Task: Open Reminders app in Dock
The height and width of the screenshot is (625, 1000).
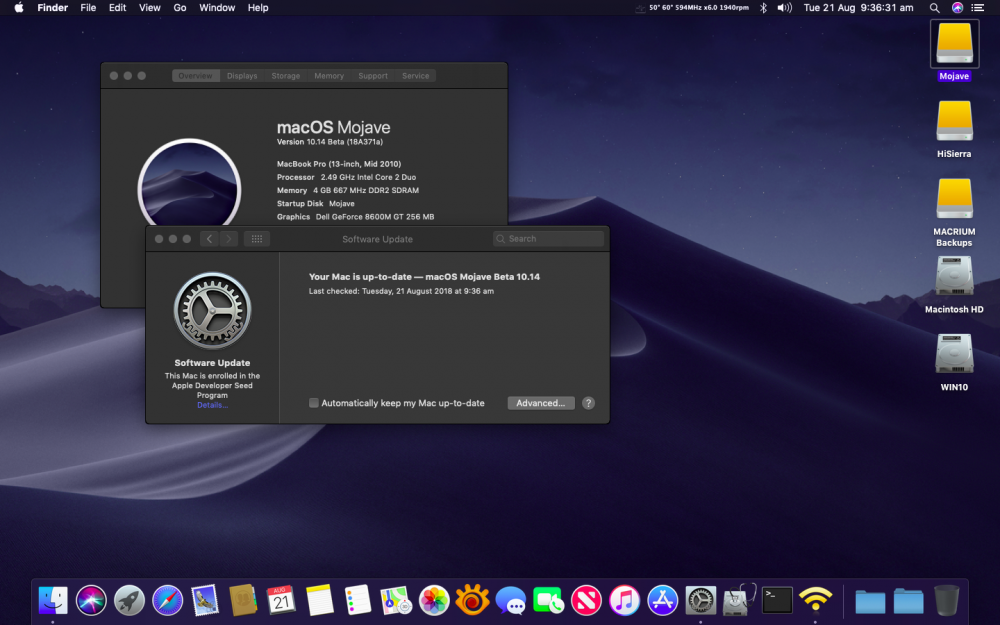Action: coord(358,600)
